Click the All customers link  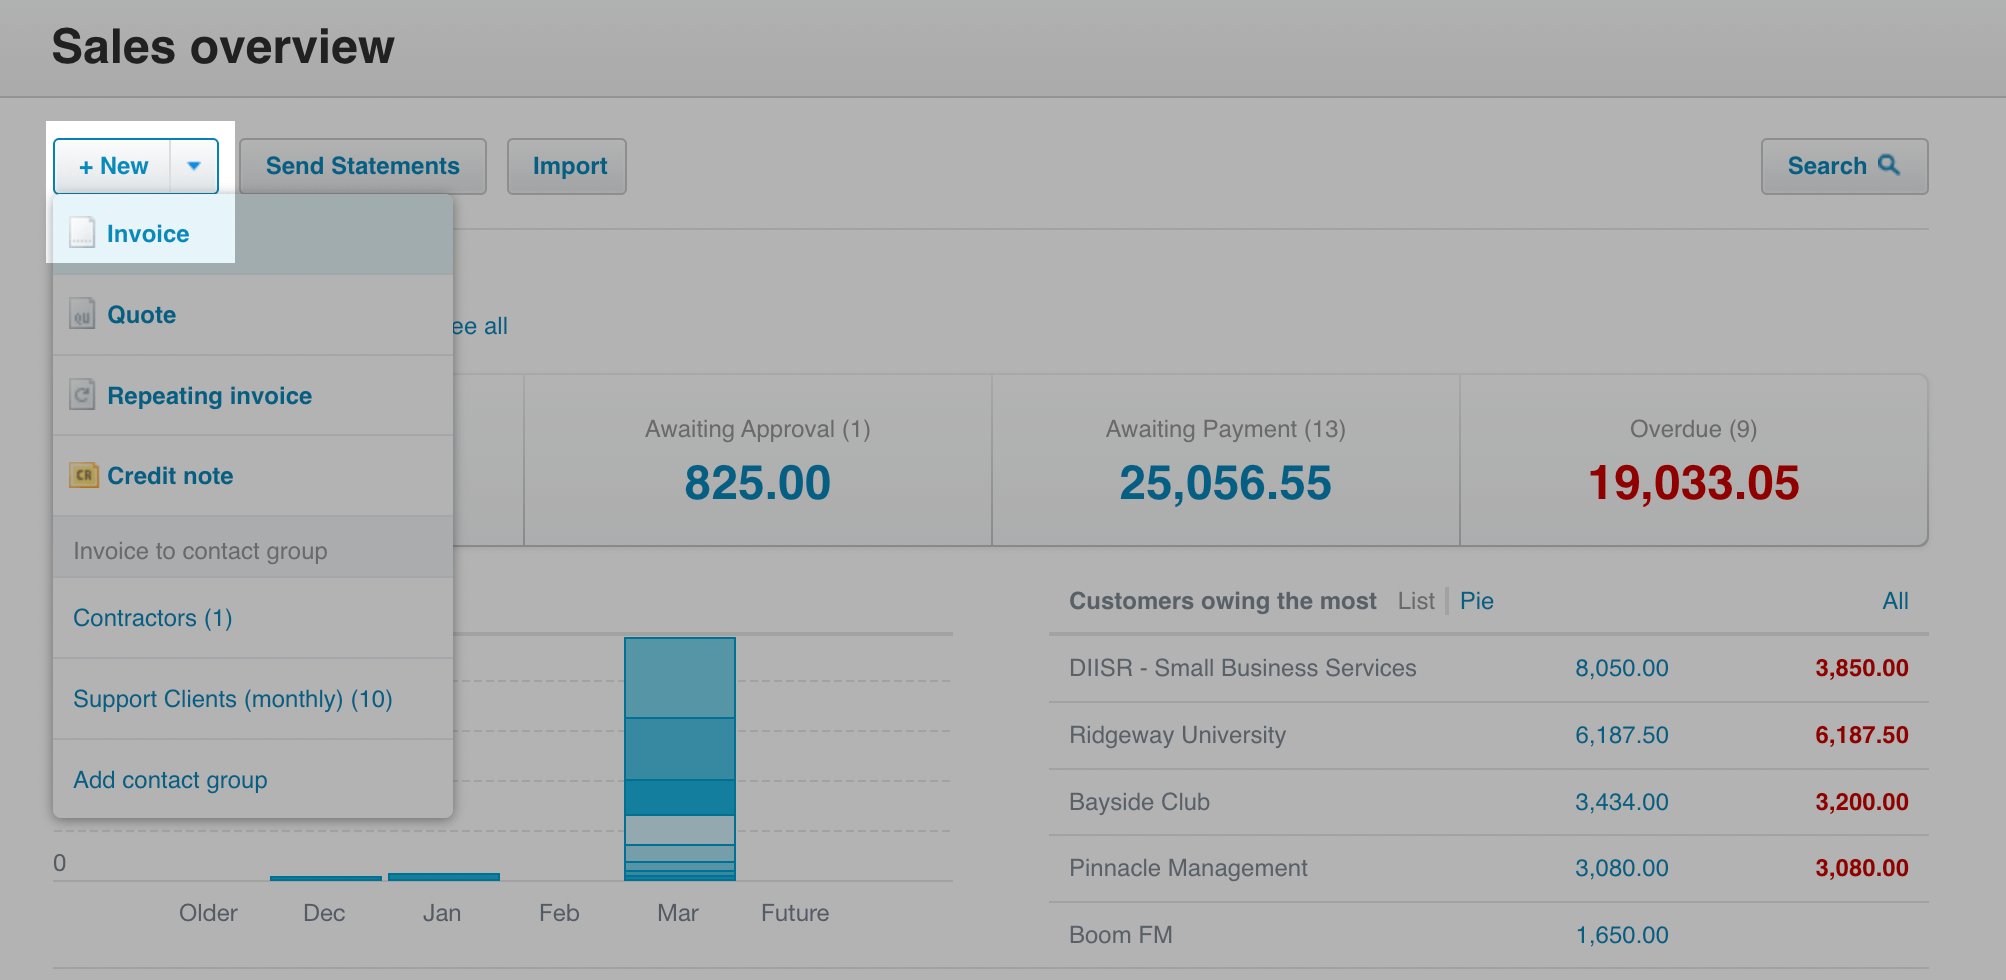1895,601
